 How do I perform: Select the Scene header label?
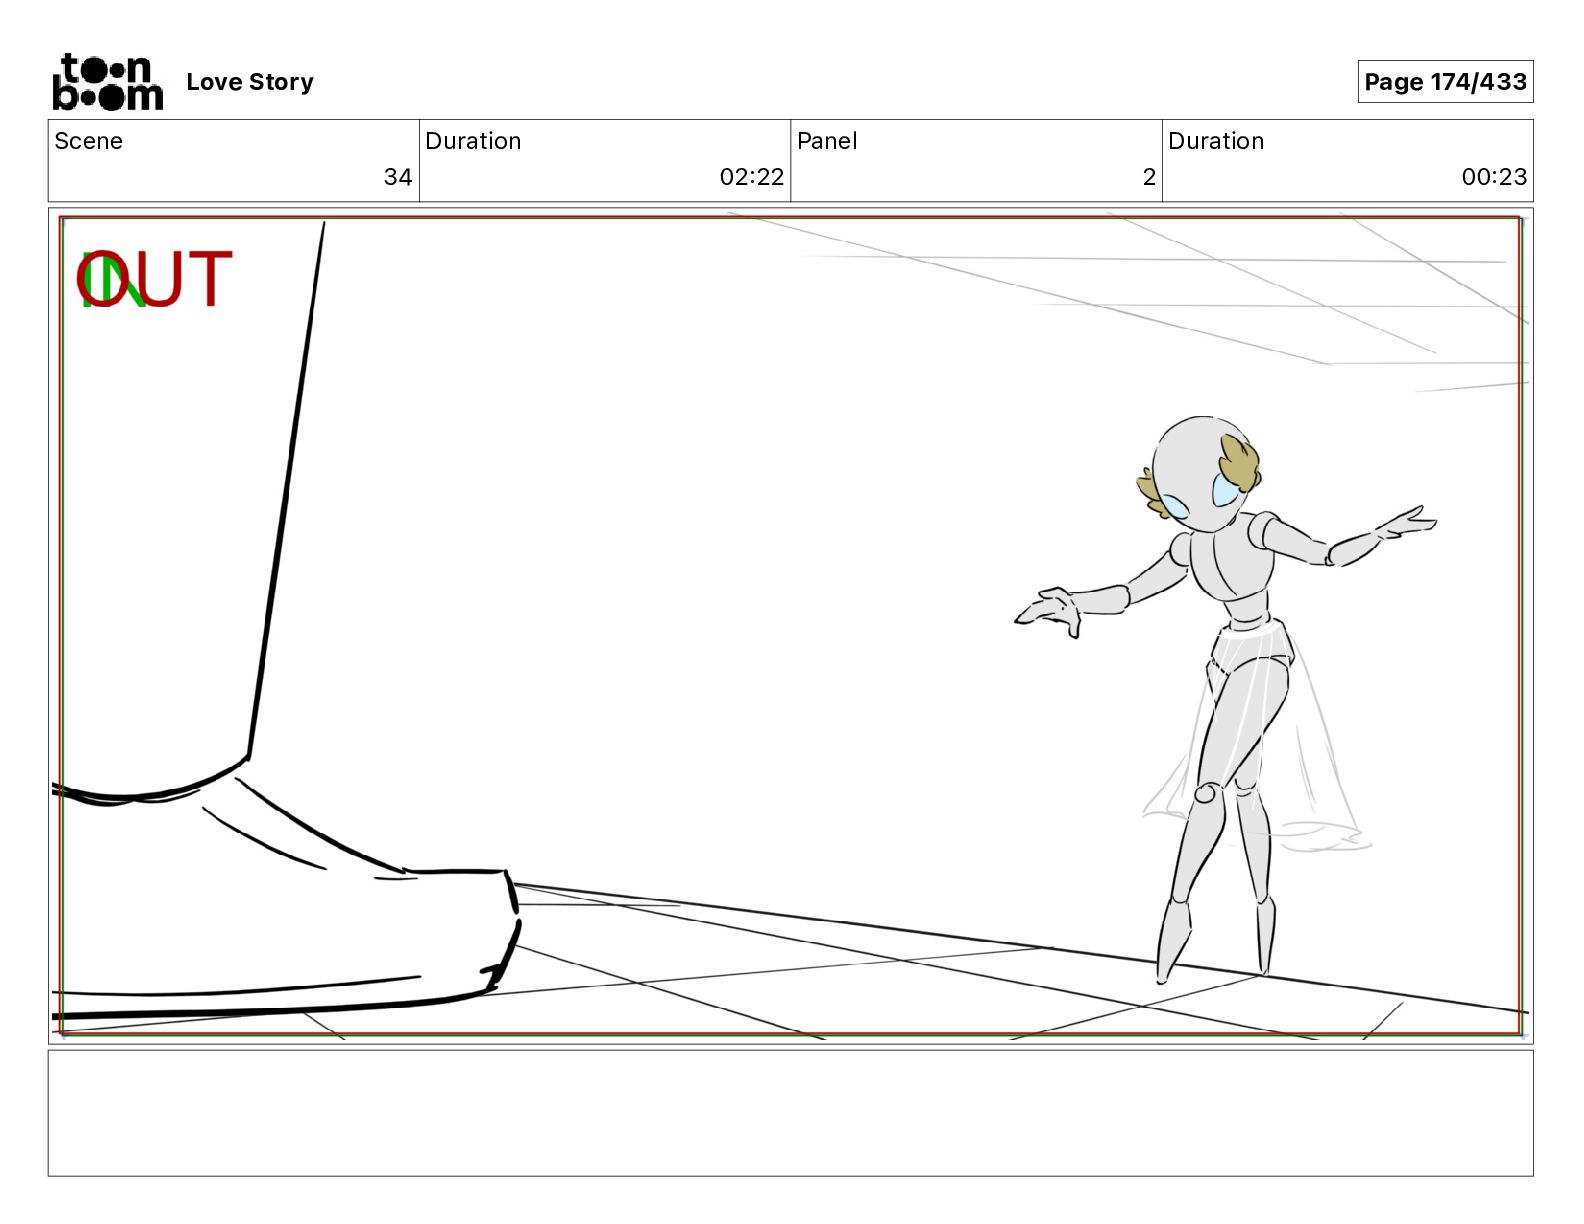point(89,141)
